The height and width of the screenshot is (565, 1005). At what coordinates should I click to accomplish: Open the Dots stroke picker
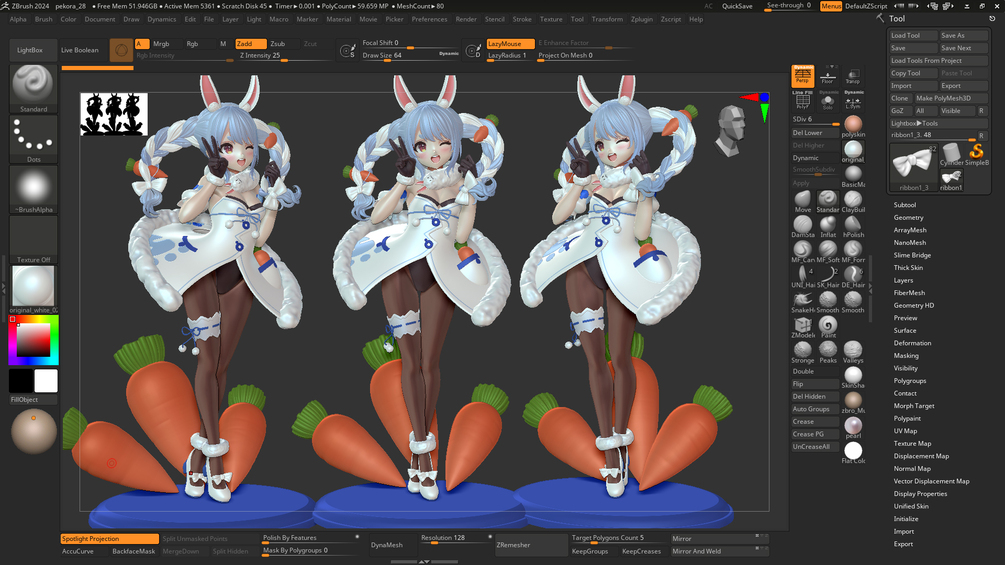click(x=33, y=139)
